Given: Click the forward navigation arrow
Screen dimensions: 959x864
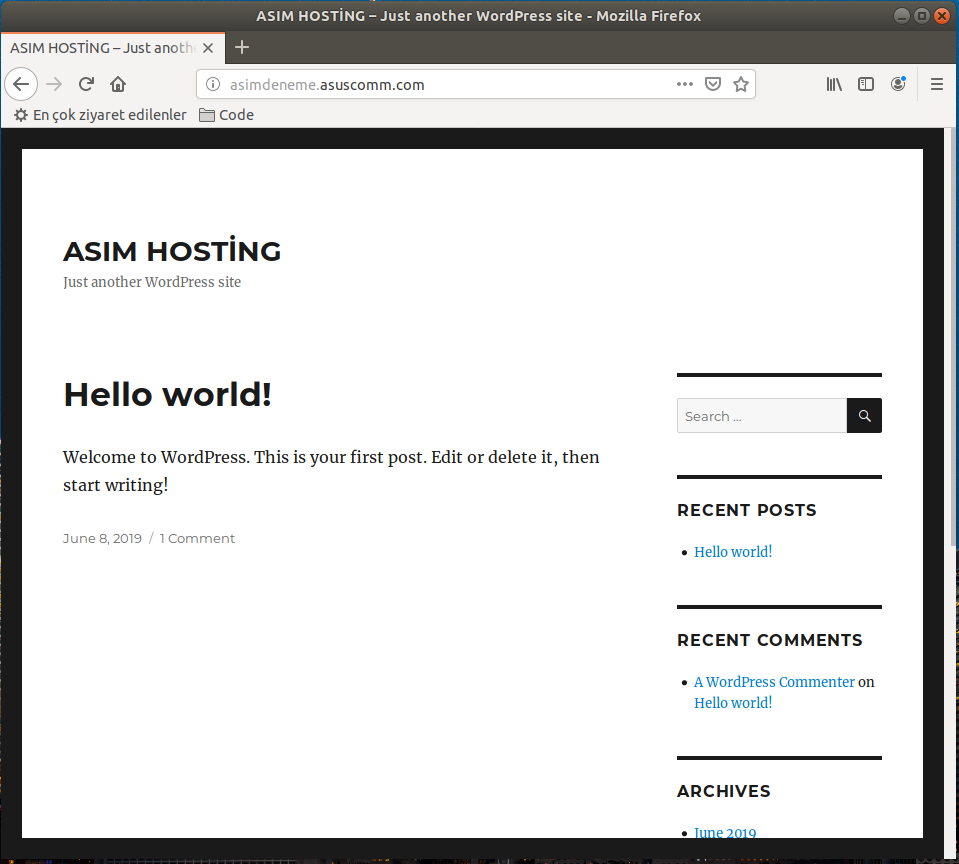Looking at the screenshot, I should (x=54, y=84).
